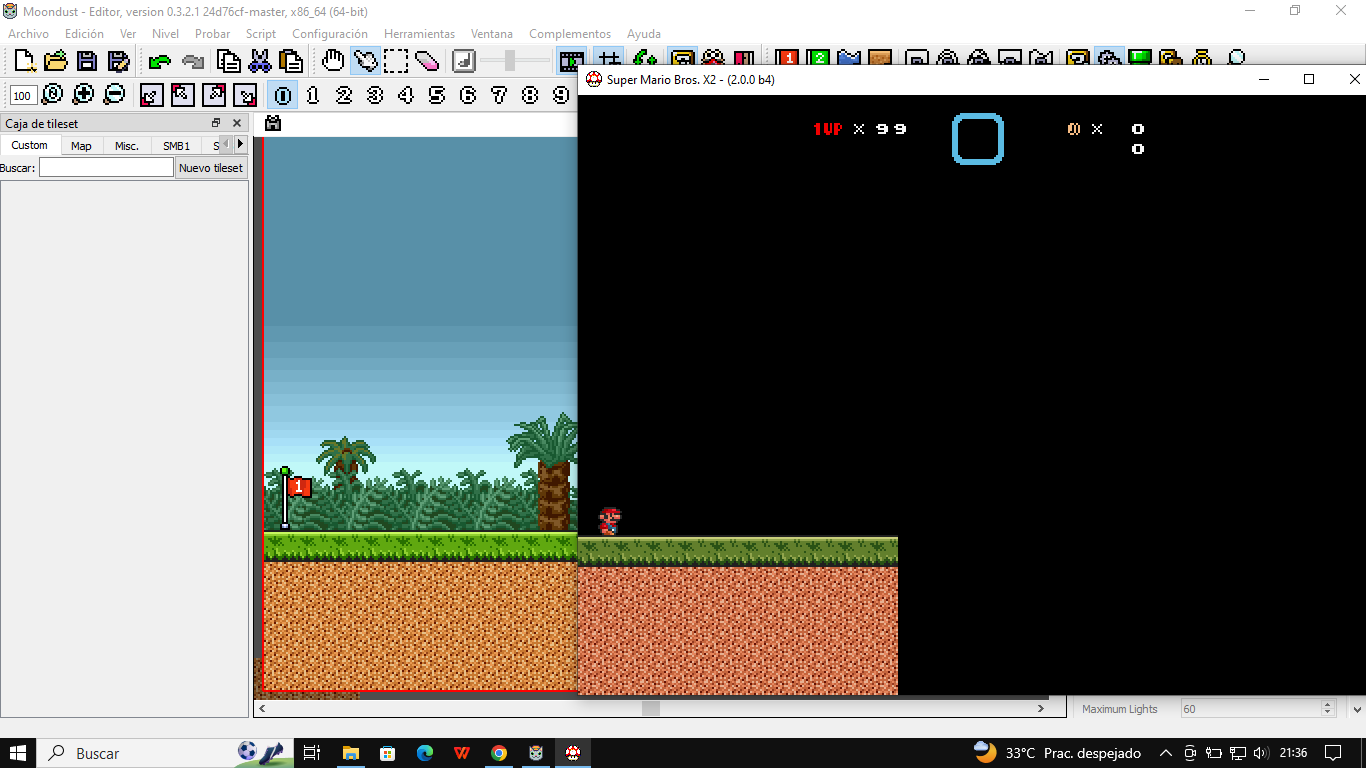Viewport: 1366px width, 768px height.
Task: Undo the last action with the green arrow
Action: tap(159, 61)
